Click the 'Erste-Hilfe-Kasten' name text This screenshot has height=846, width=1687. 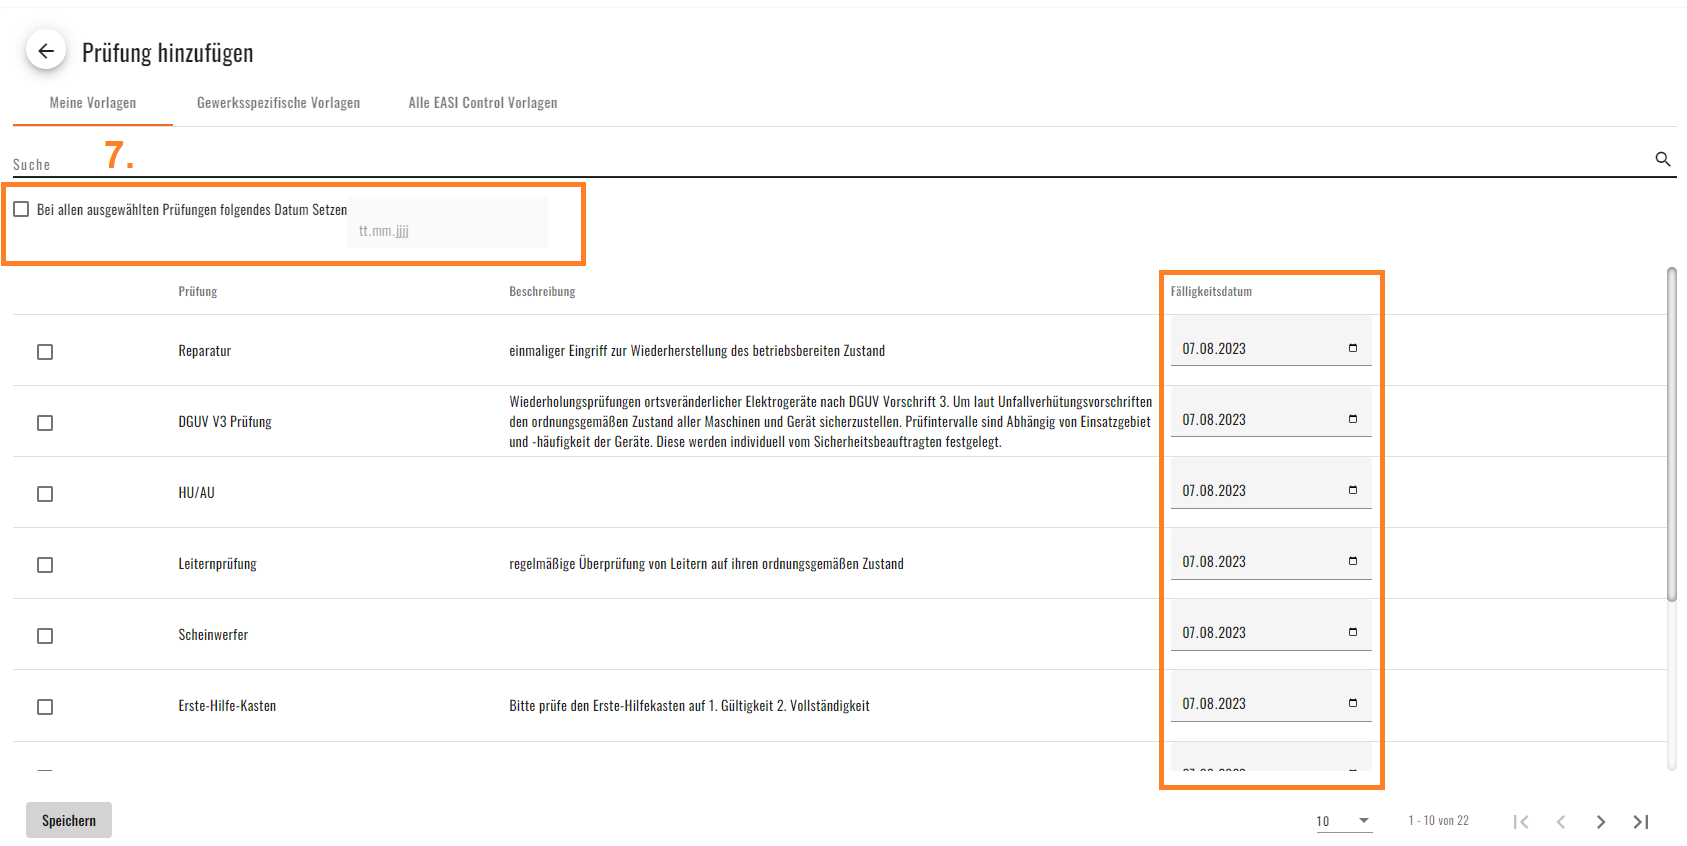point(227,706)
